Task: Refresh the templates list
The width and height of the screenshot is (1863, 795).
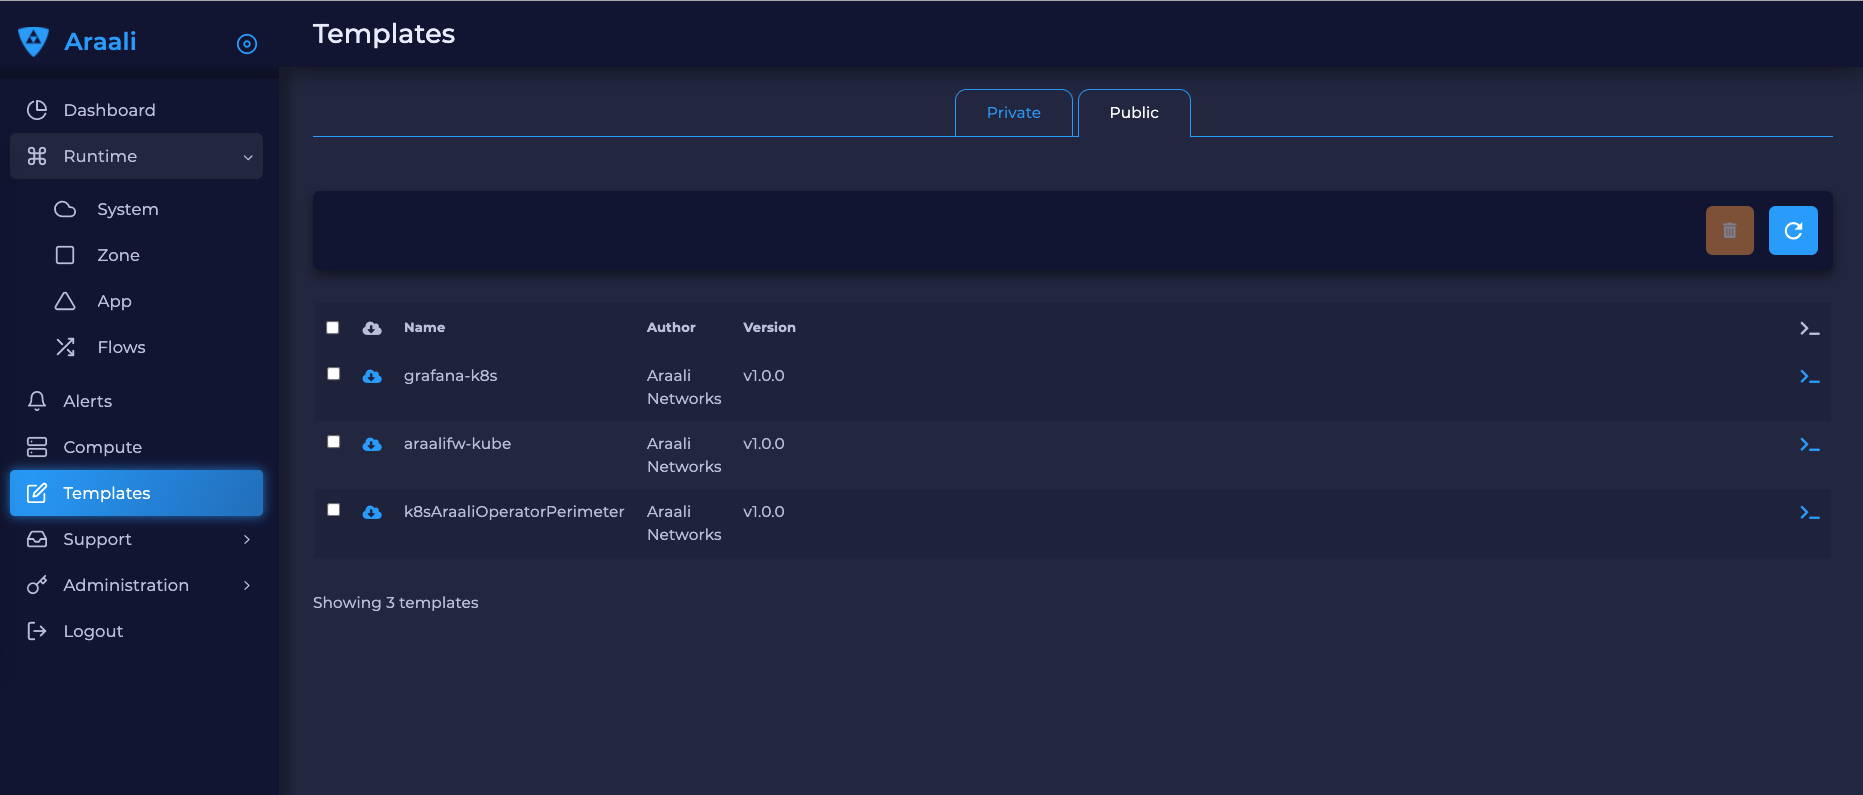Action: click(1793, 231)
